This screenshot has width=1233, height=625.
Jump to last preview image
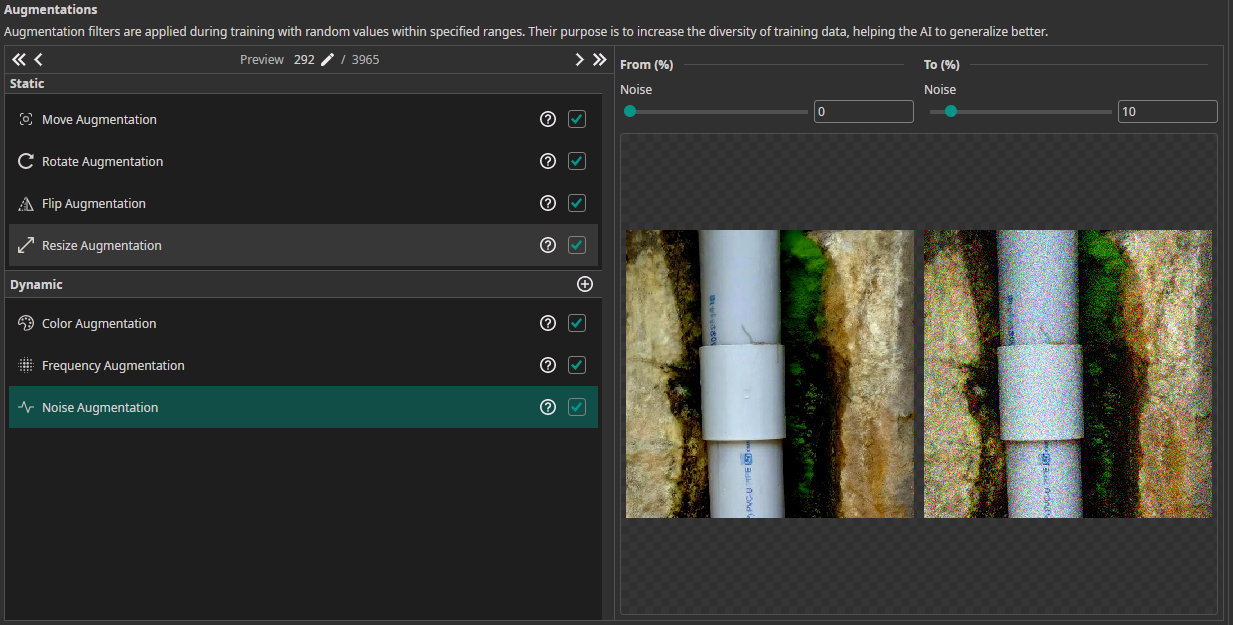[x=599, y=60]
